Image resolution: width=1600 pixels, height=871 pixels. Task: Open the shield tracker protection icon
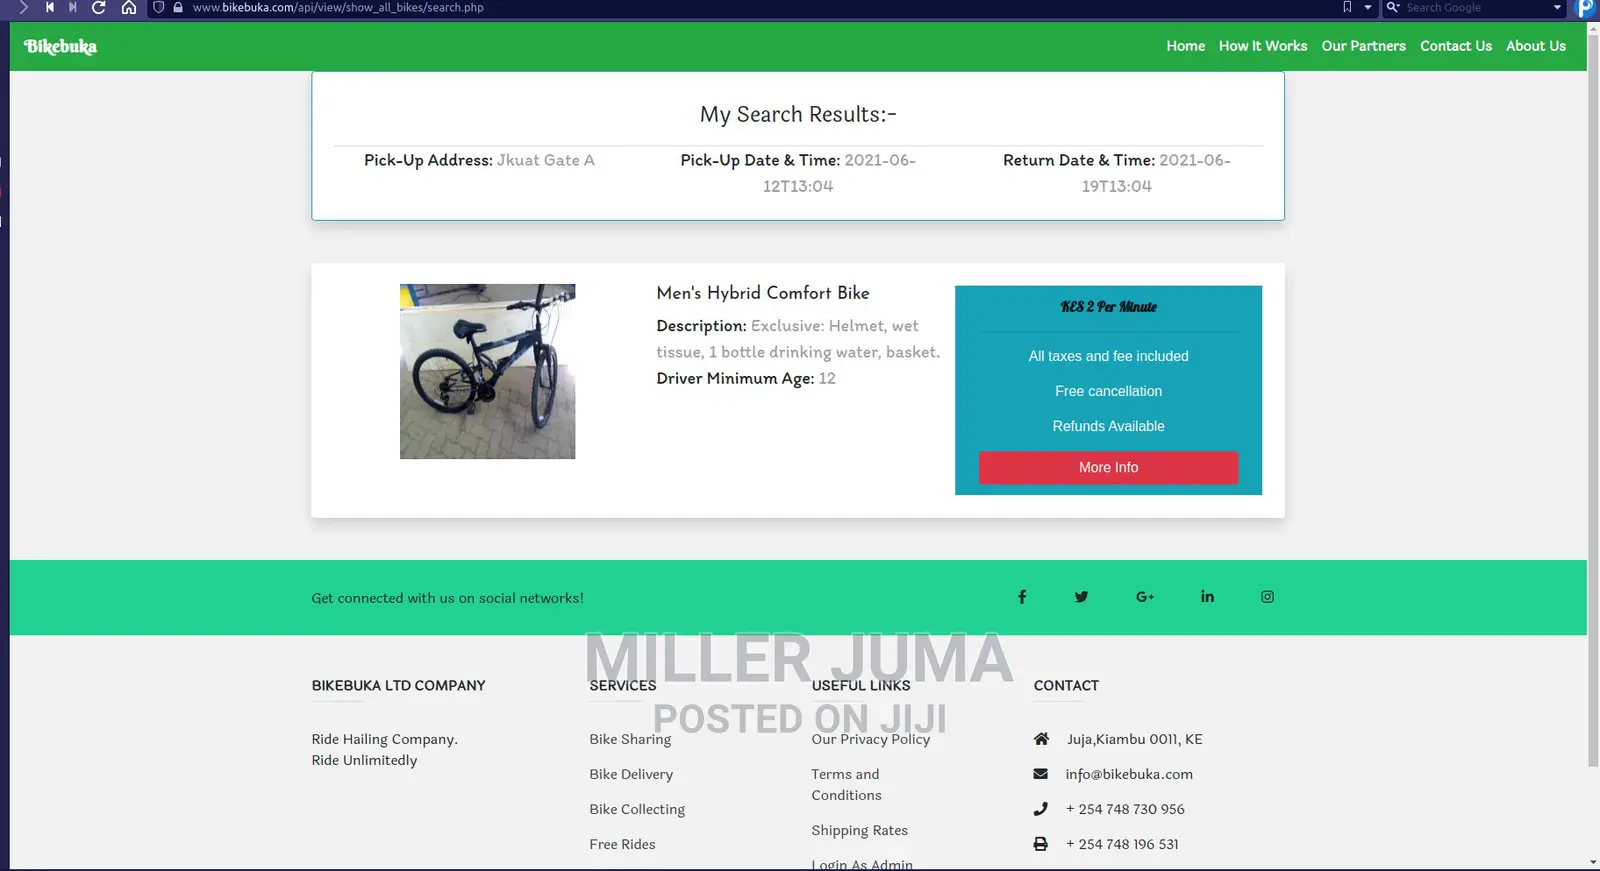(x=158, y=7)
